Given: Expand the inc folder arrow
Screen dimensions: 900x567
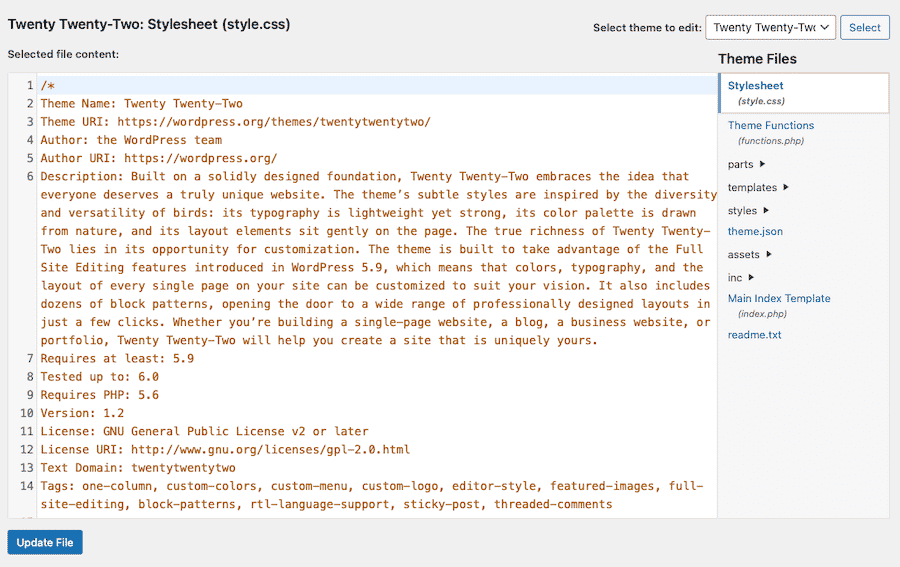Looking at the screenshot, I should [751, 278].
